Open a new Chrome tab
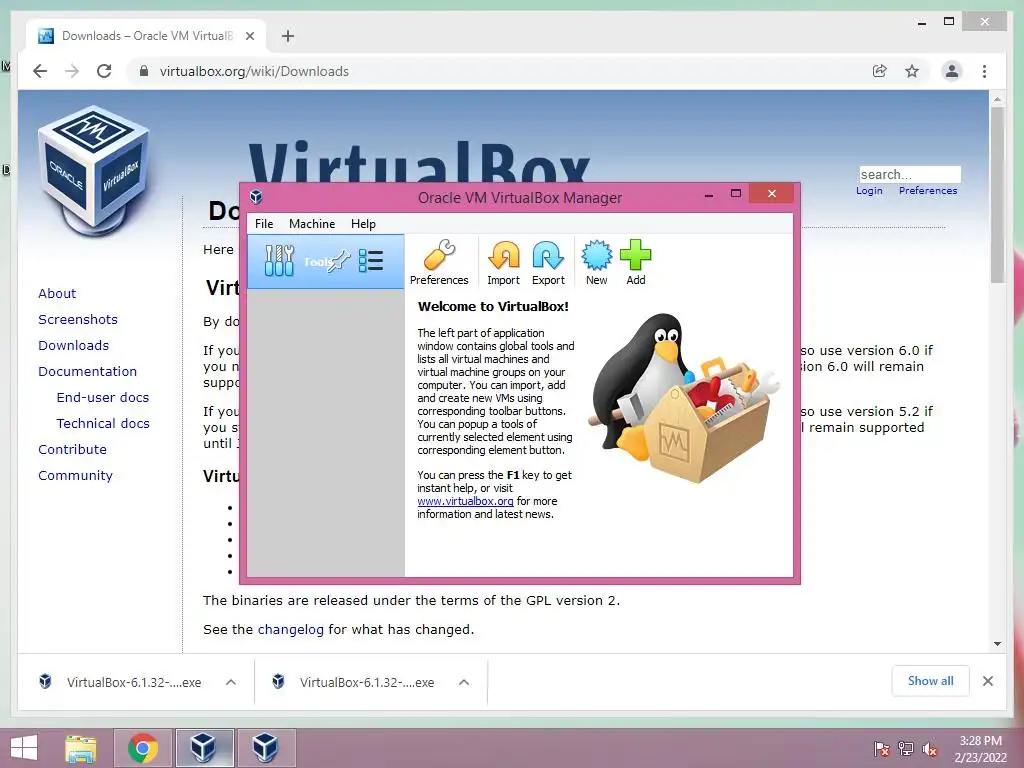 click(x=288, y=36)
